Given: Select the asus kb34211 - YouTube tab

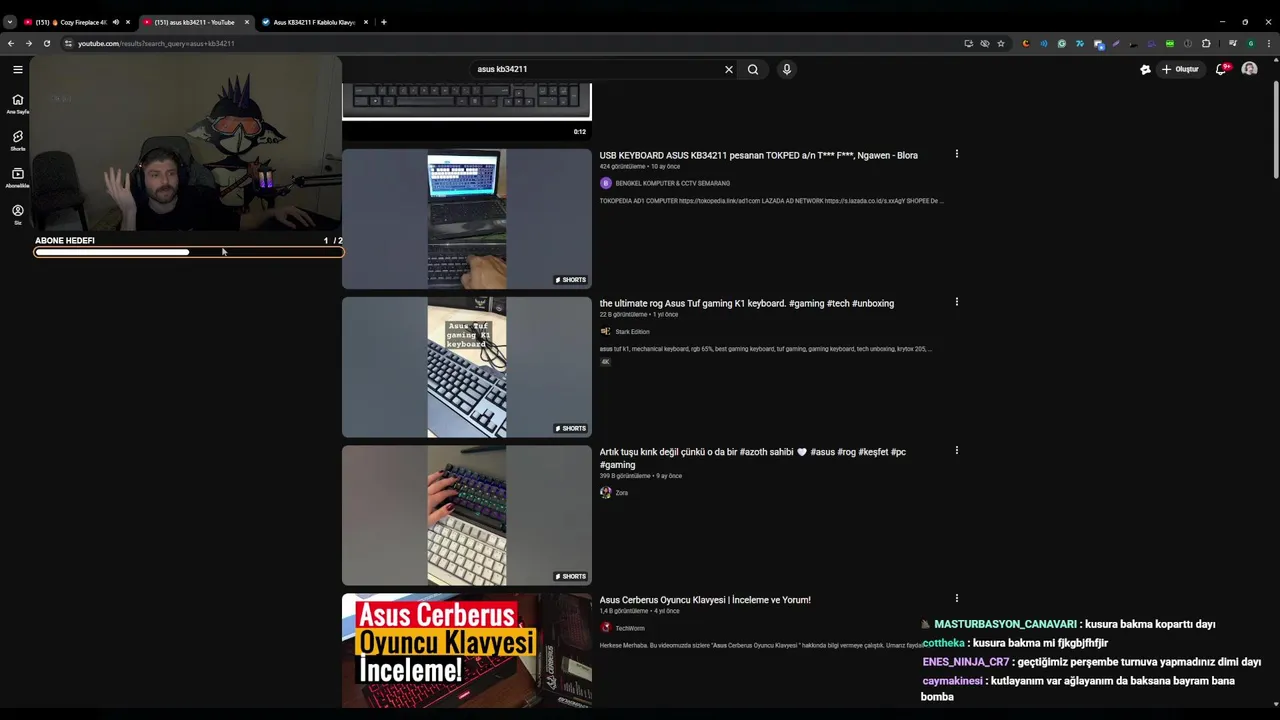Looking at the screenshot, I should (195, 22).
